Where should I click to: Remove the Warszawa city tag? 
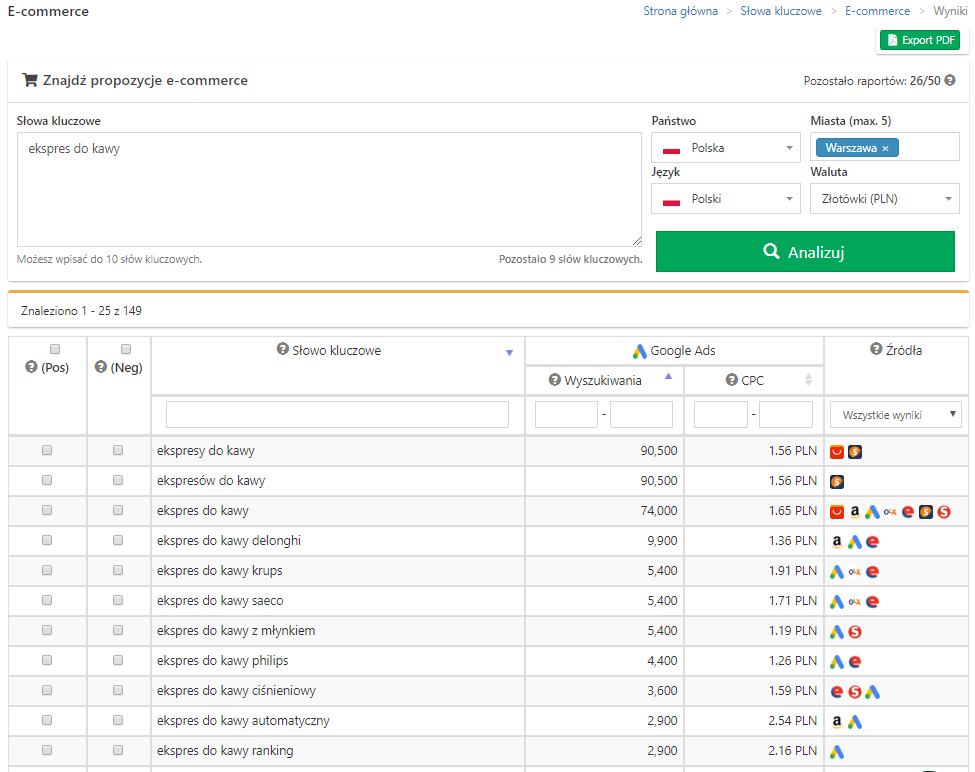point(884,148)
